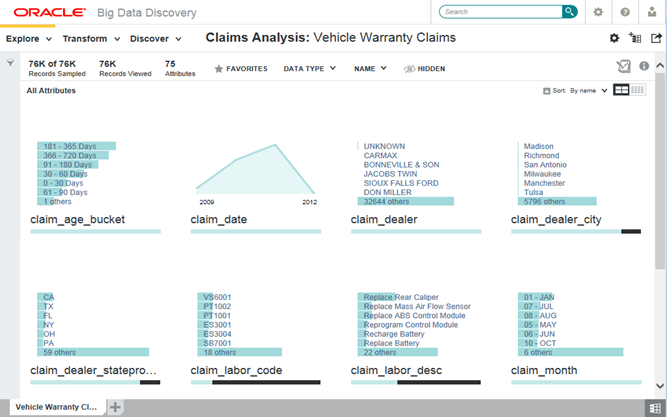The height and width of the screenshot is (417, 667).
Task: Click the All Attributes heading
Action: click(x=51, y=91)
